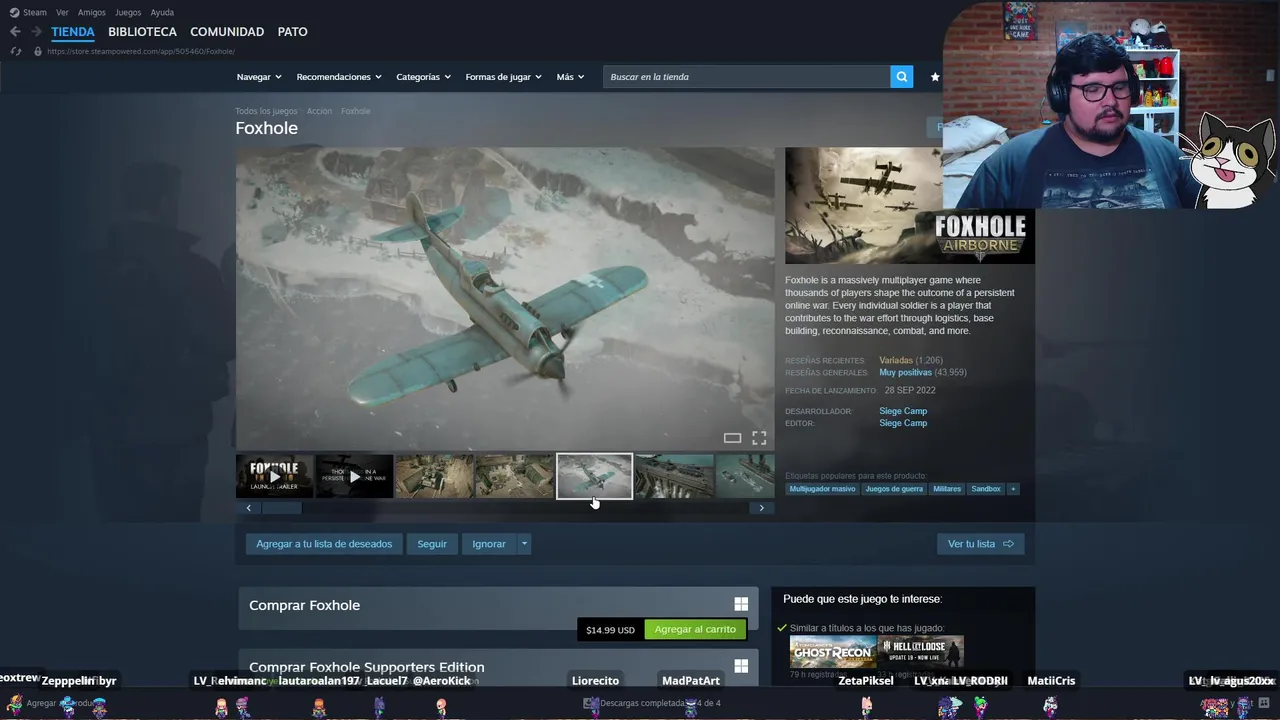Screen dimensions: 1280x720
Task: Click the Acción breadcrumb link
Action: (x=319, y=111)
